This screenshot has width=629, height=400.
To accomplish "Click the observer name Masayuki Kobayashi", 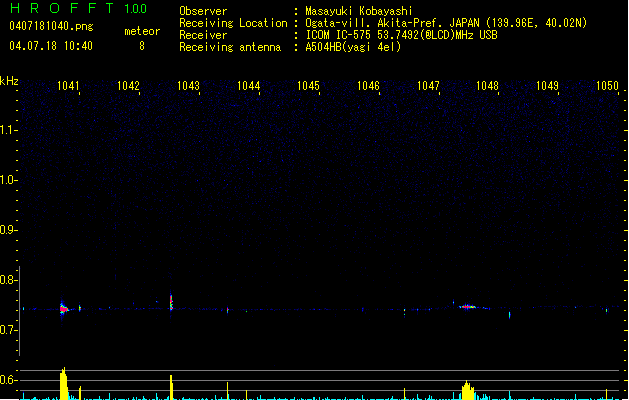I will [x=359, y=11].
